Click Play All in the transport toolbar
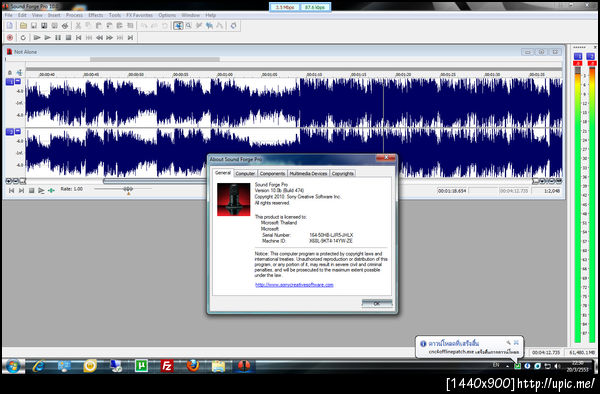The image size is (600, 394). tap(37, 37)
